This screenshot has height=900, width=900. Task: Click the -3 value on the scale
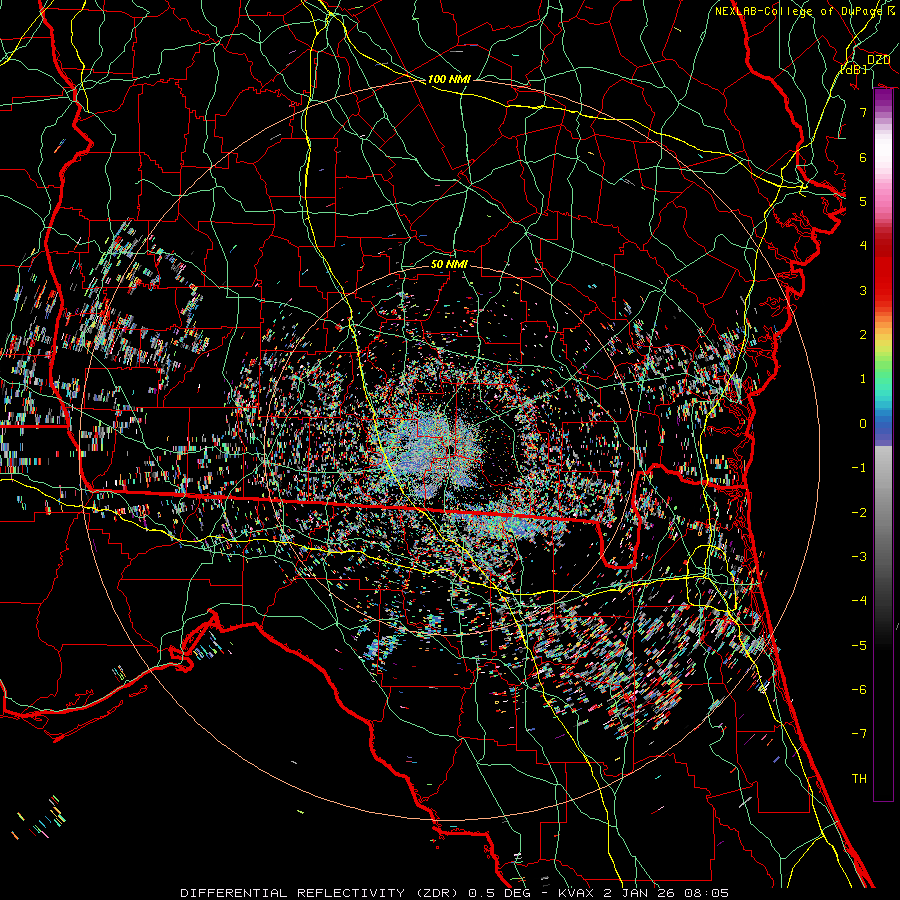pos(859,557)
